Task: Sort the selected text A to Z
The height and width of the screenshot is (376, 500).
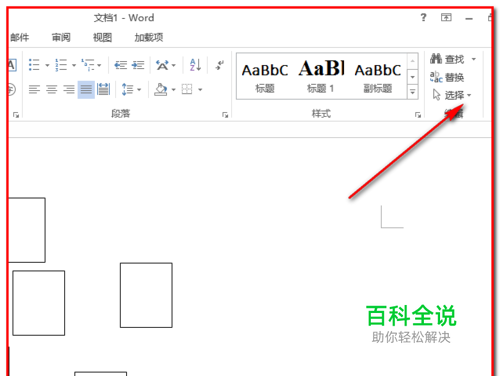Action: point(195,65)
